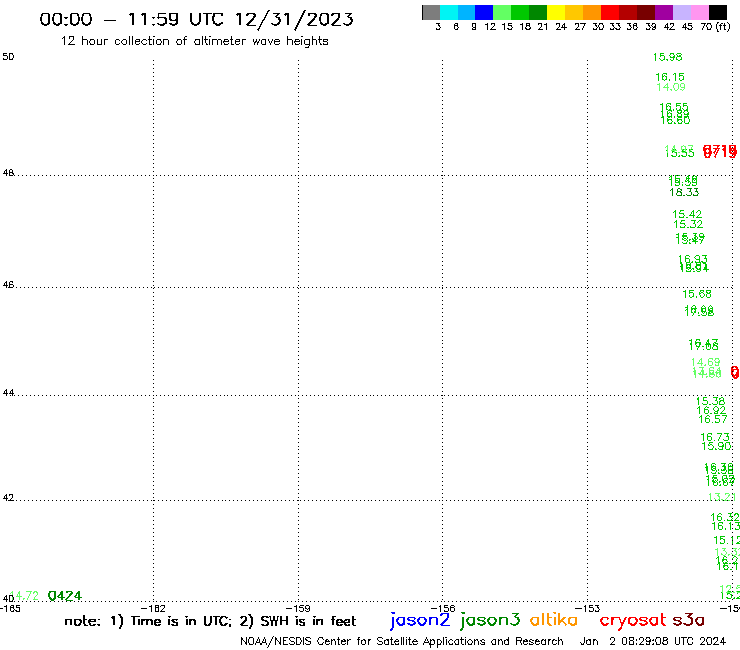Select the bold green 0424 time label

coord(65,596)
